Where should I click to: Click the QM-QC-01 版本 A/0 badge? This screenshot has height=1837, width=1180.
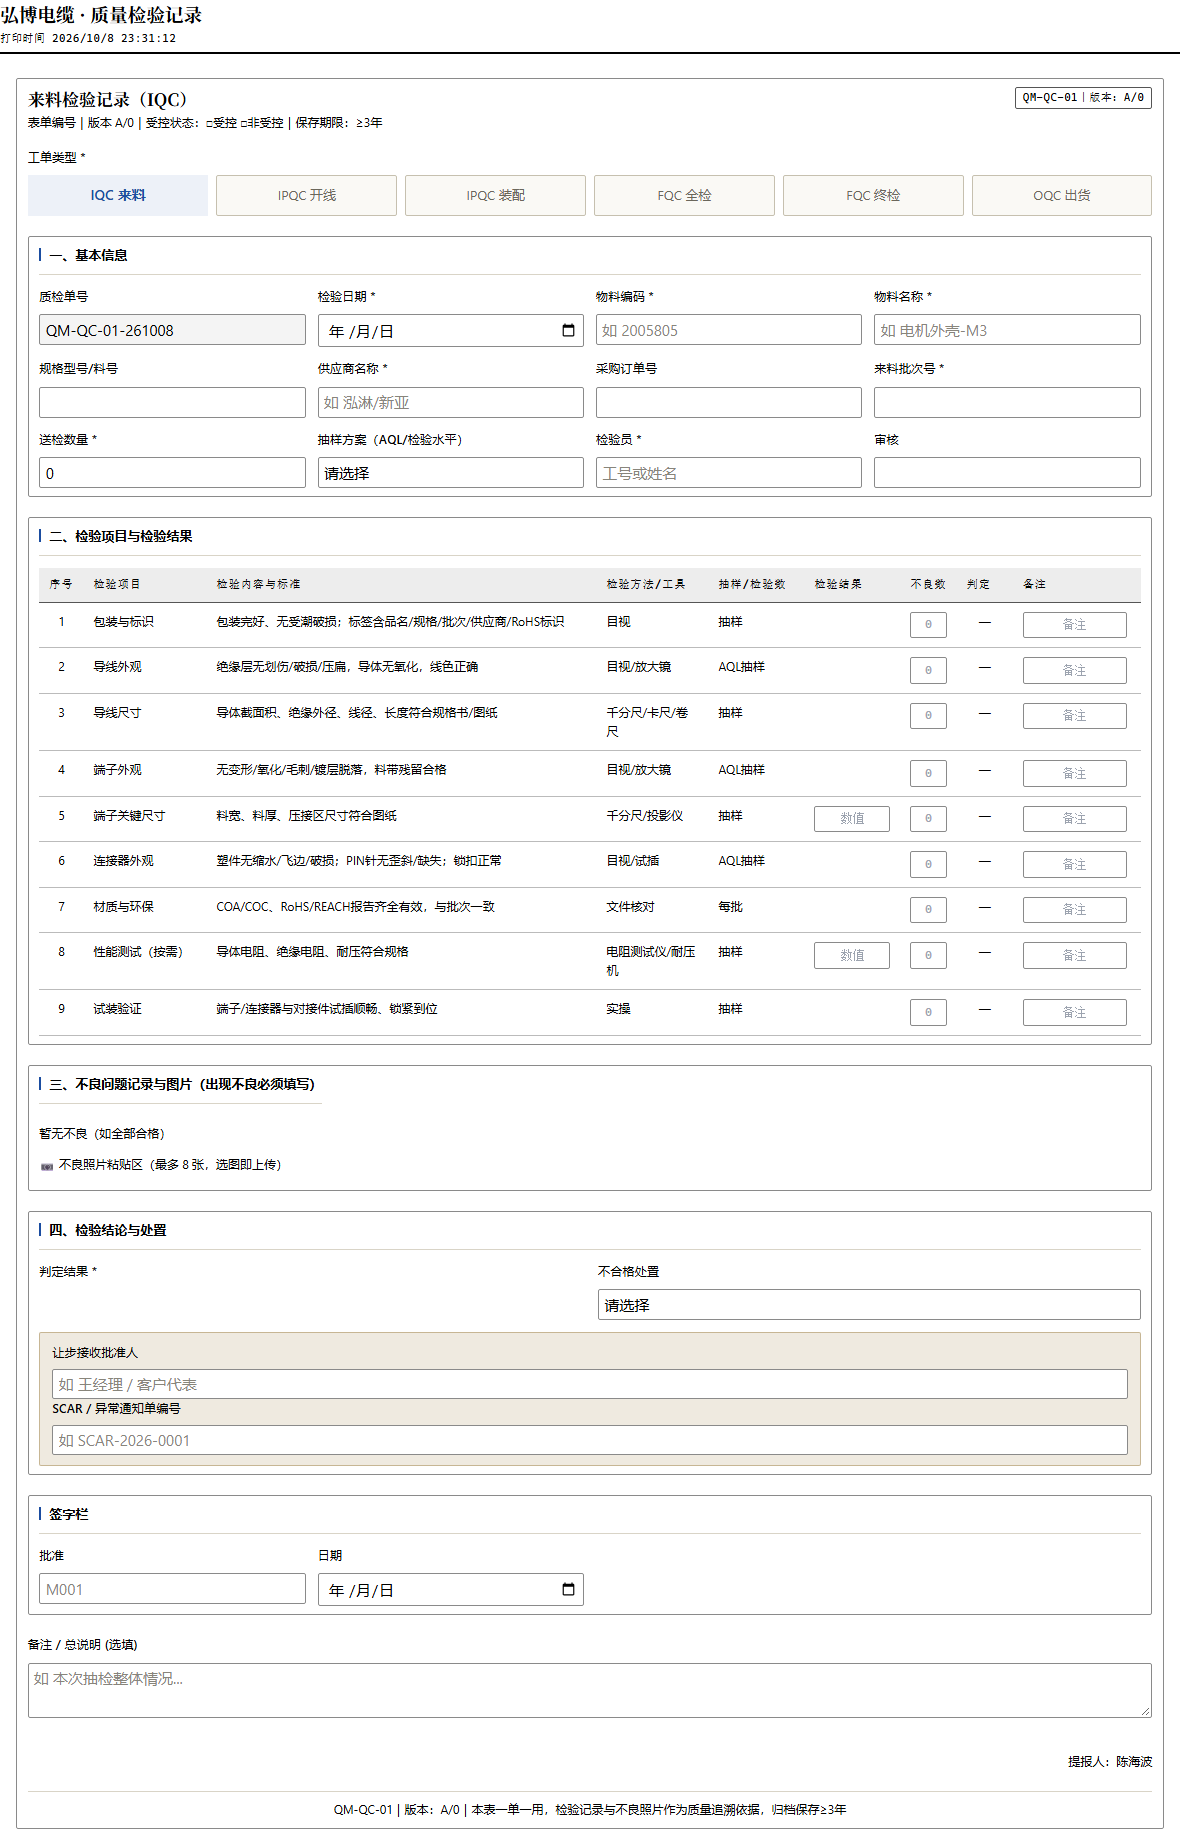click(x=1083, y=98)
